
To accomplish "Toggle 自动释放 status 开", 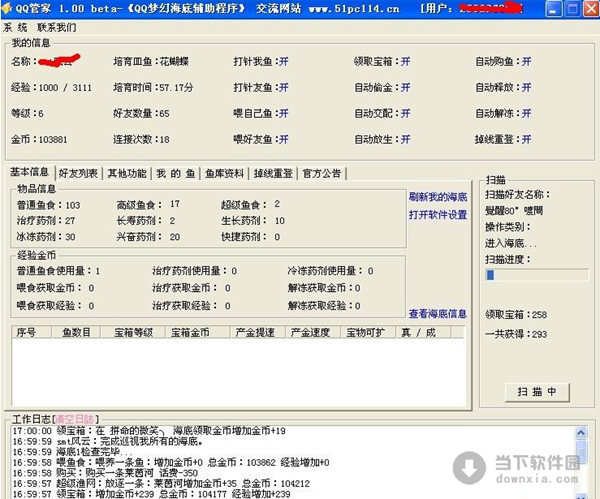I will tap(527, 88).
